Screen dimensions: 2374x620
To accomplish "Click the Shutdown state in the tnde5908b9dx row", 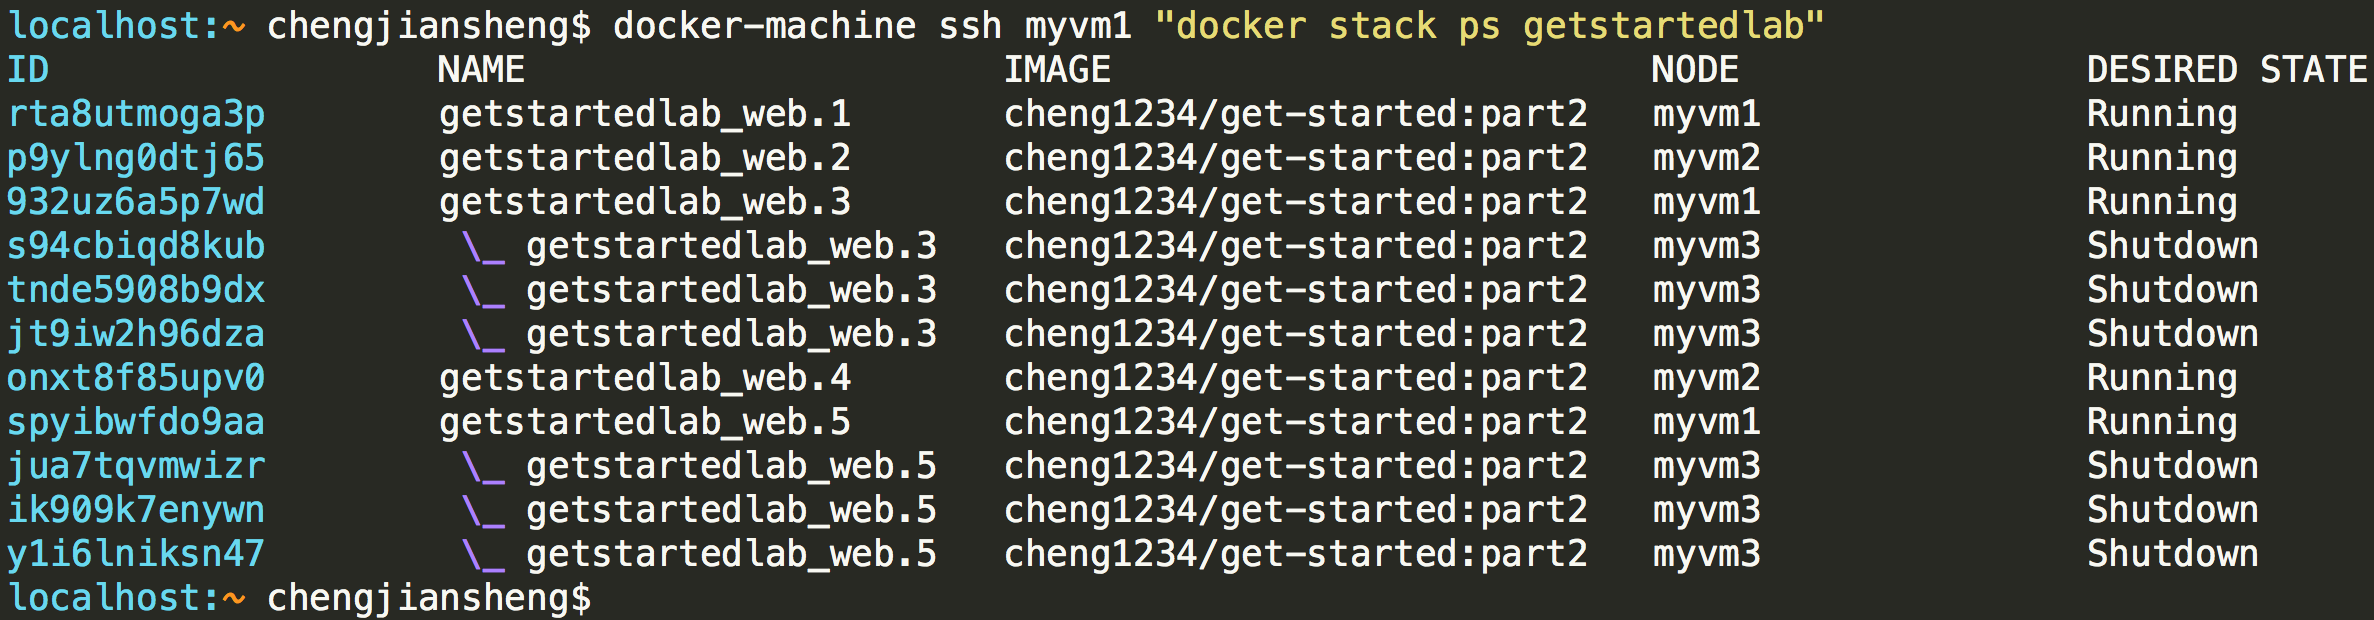I will point(2172,291).
